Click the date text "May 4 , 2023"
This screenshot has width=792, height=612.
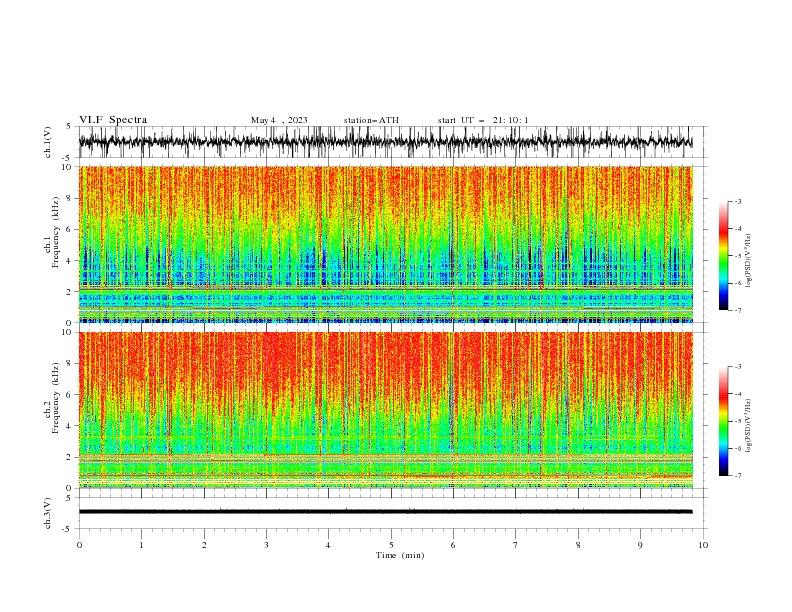click(x=279, y=120)
